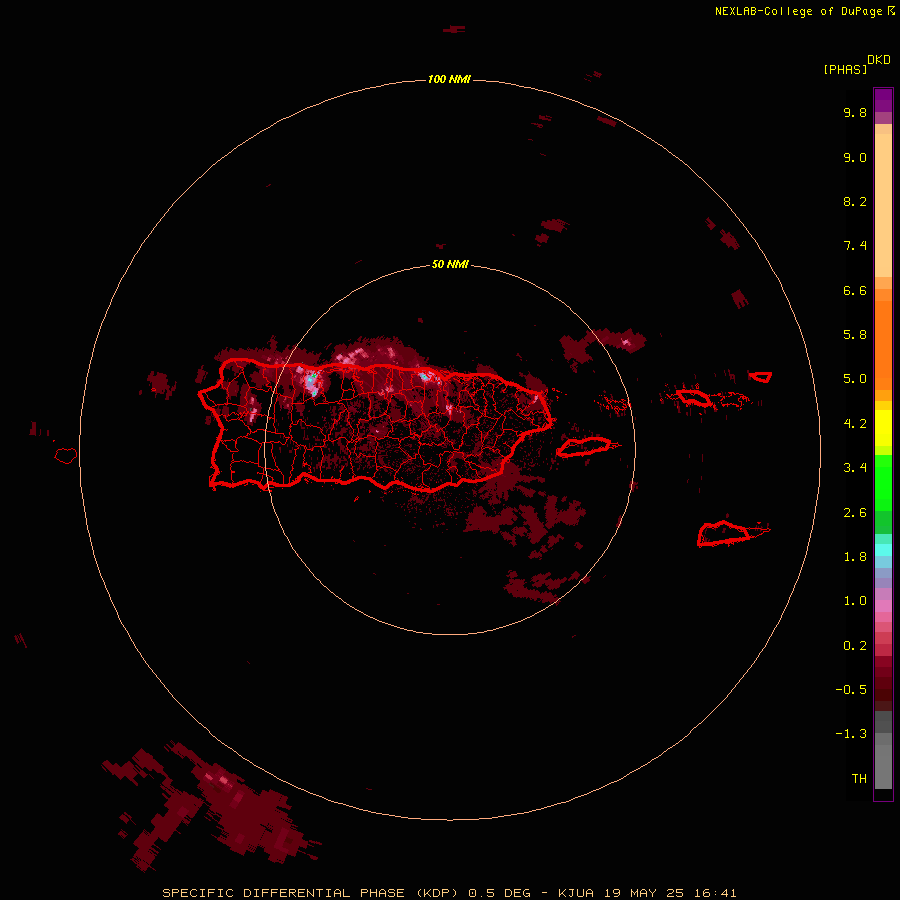
Task: Click the 2.6 scale value
Action: [855, 513]
